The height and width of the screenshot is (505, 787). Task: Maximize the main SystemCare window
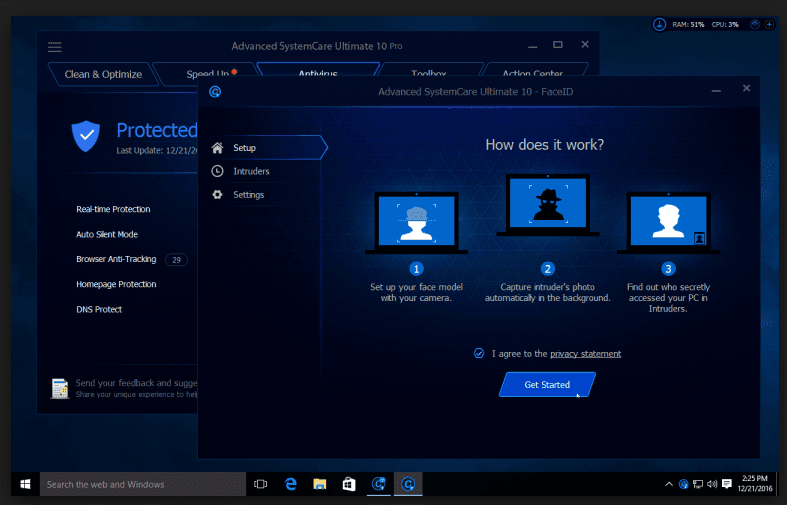(558, 45)
